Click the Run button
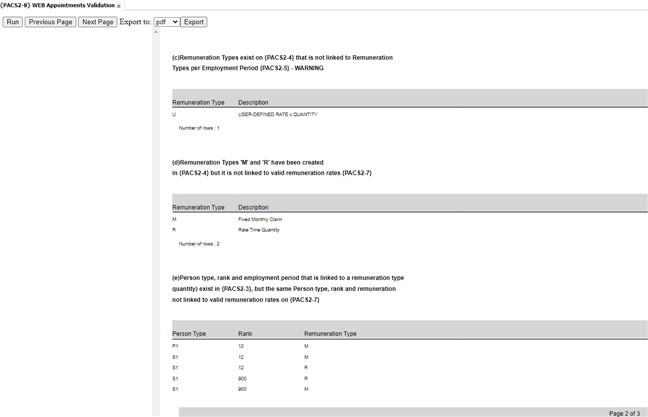The image size is (648, 417). 12,21
